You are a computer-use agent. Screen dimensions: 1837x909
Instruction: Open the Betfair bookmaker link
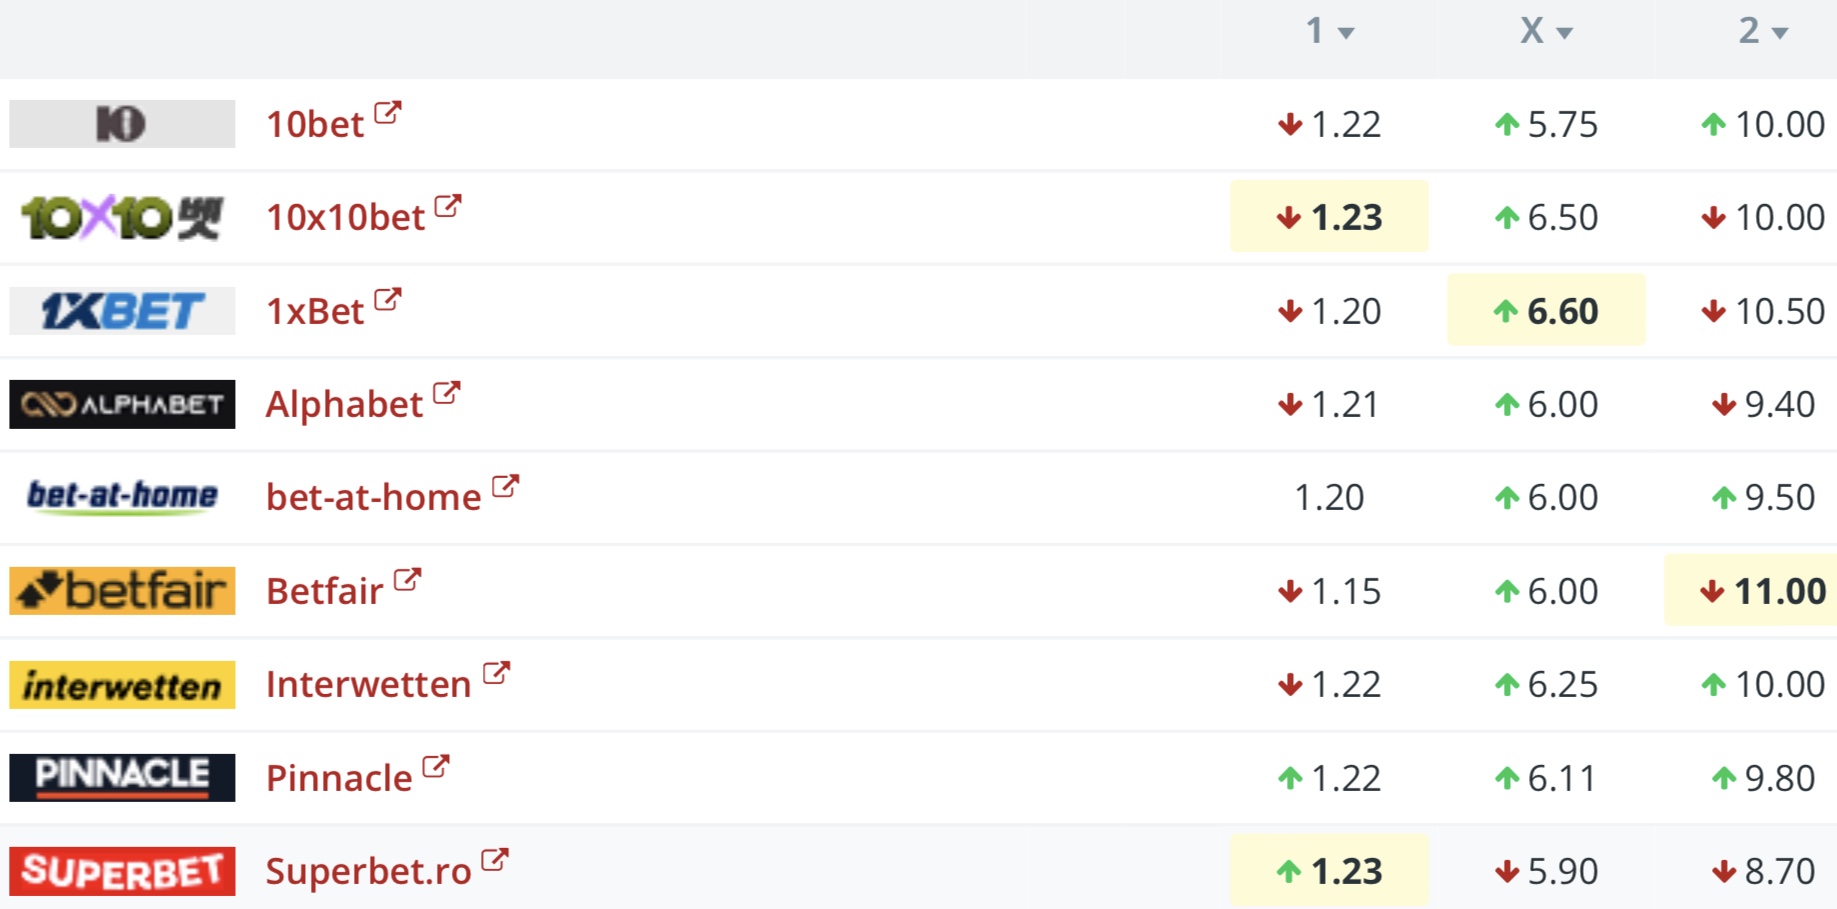click(325, 591)
